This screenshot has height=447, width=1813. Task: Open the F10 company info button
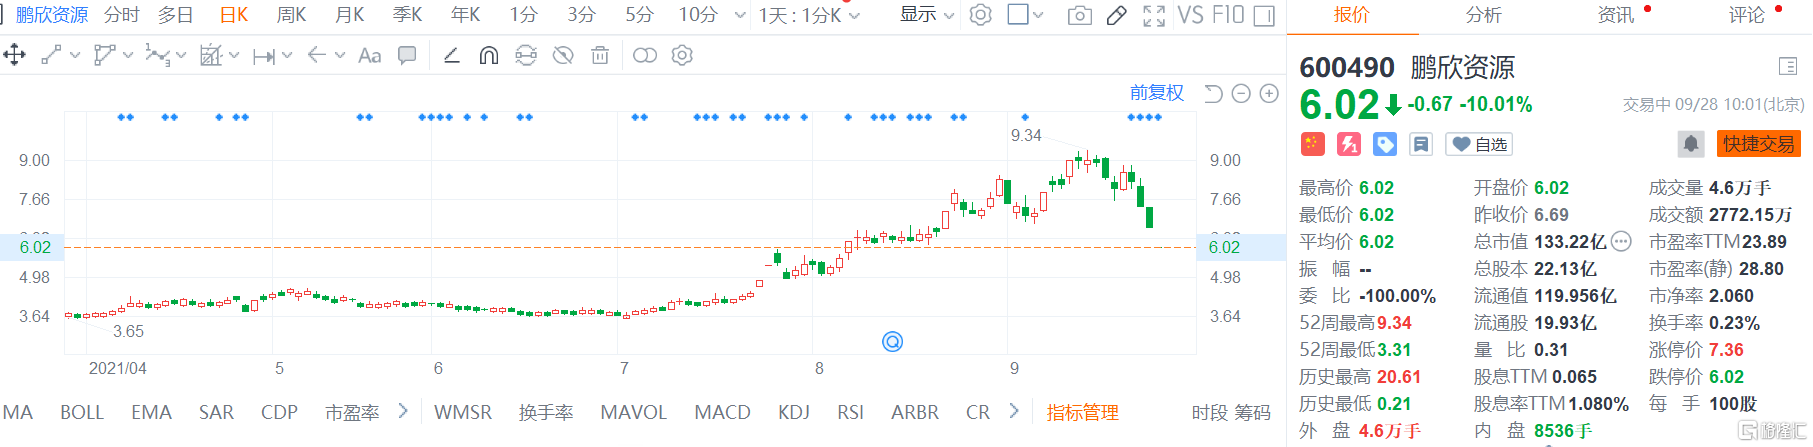1227,15
